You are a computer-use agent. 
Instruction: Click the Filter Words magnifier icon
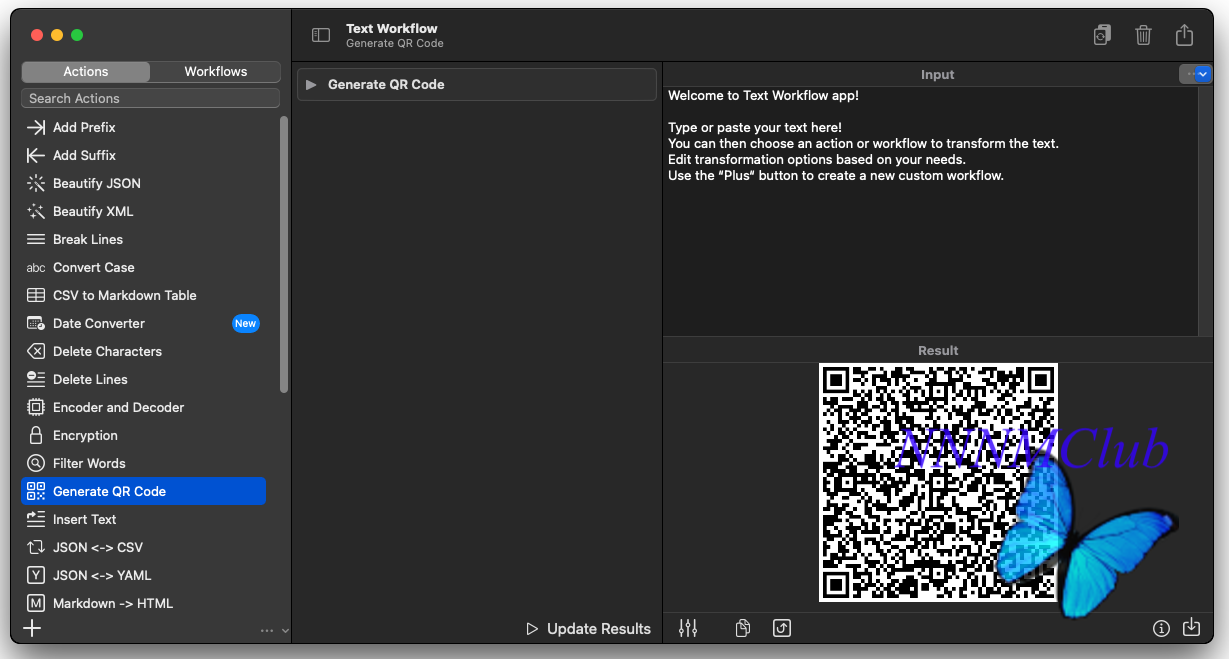(x=36, y=463)
